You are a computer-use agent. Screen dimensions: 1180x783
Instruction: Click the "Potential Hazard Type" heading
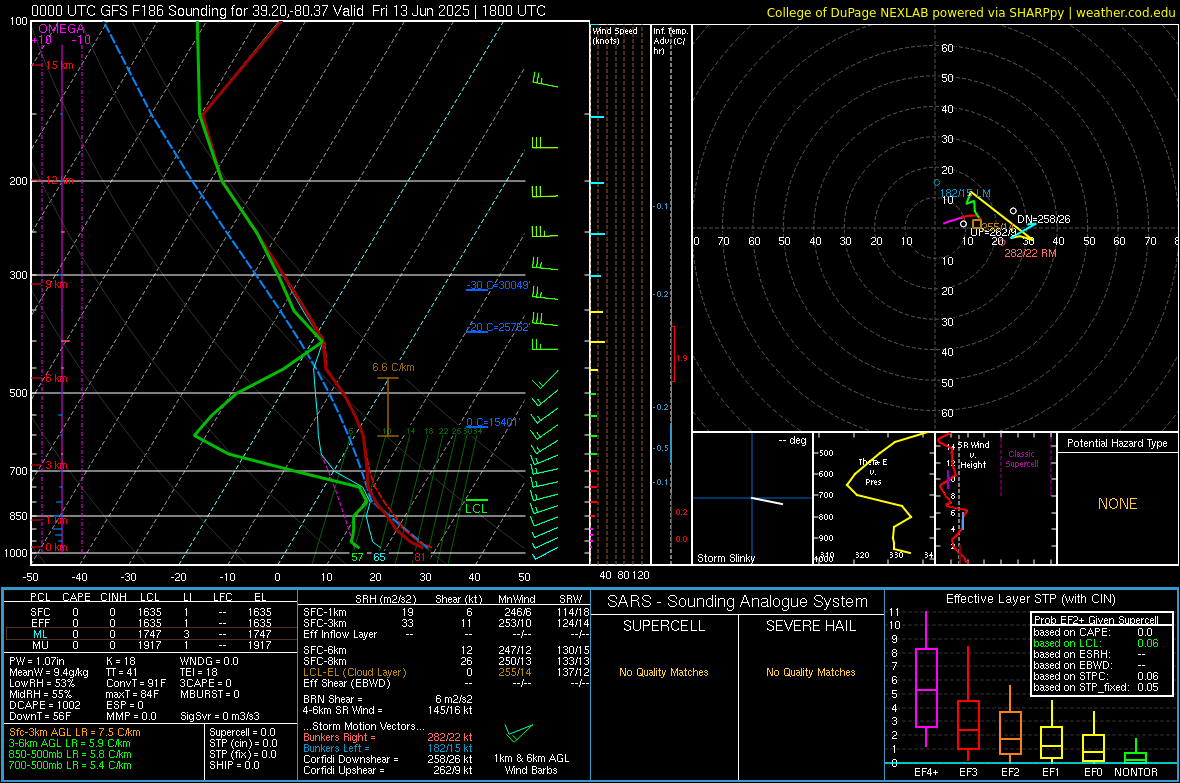1117,443
